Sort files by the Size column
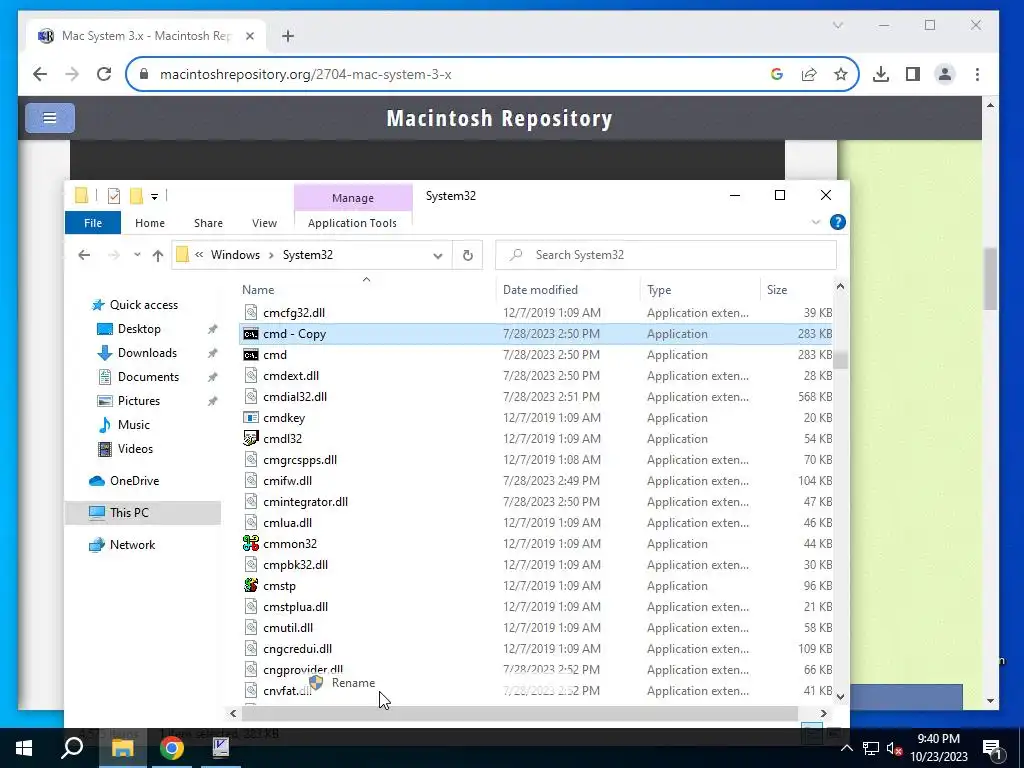Screen dimensions: 1024x768 coord(776,290)
